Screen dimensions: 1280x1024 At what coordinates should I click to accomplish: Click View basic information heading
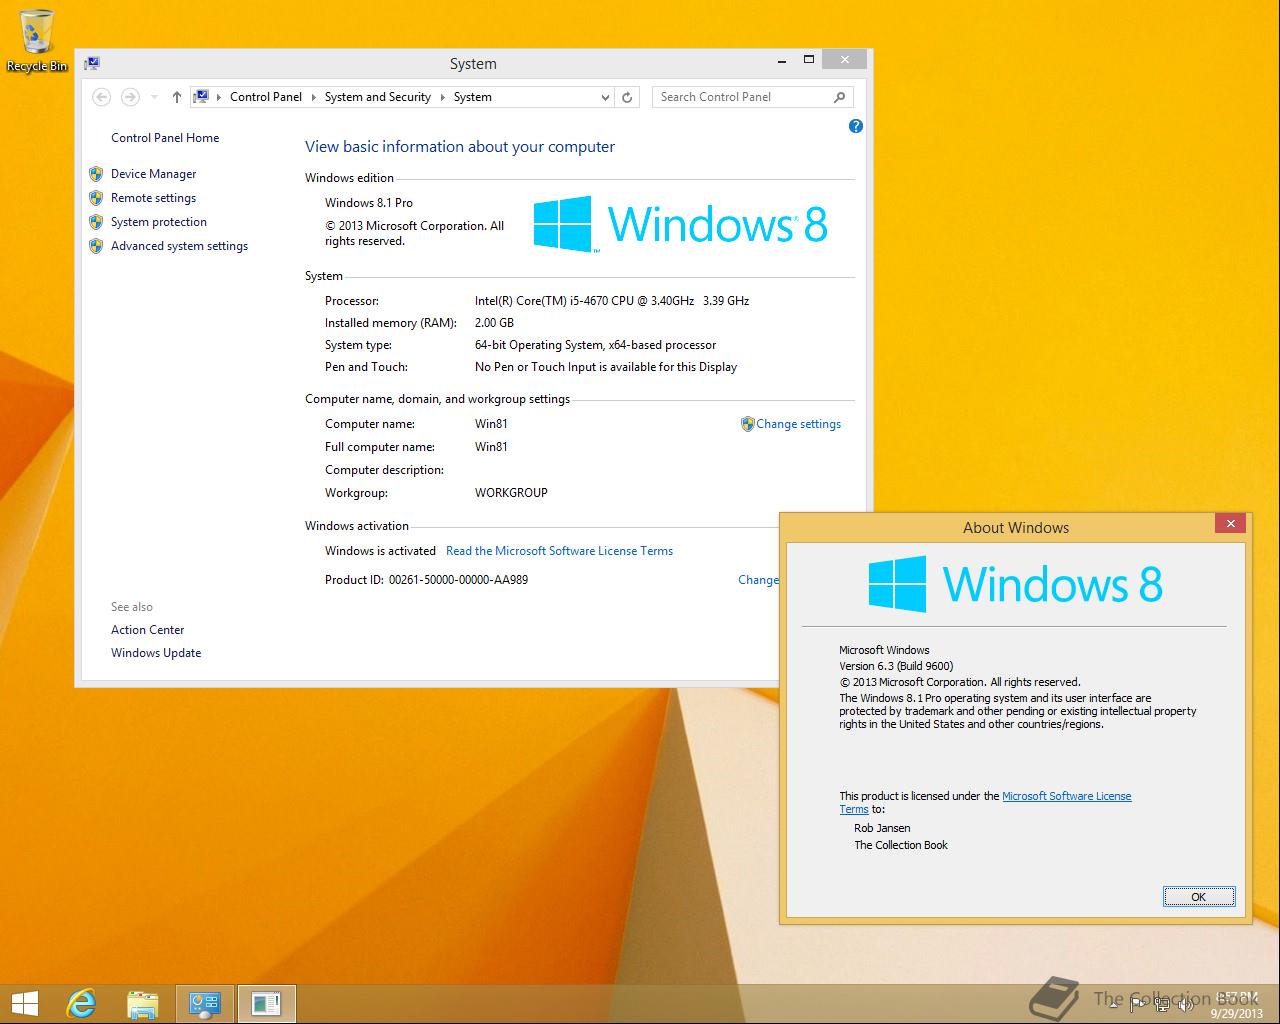point(460,147)
